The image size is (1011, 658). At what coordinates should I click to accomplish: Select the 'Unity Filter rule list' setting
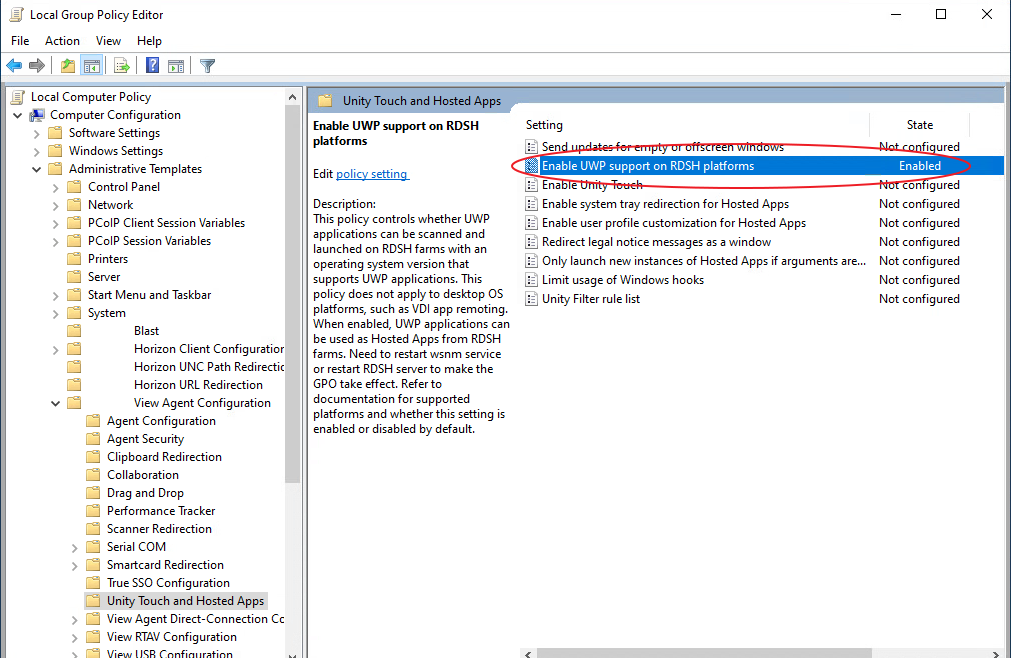tap(590, 299)
